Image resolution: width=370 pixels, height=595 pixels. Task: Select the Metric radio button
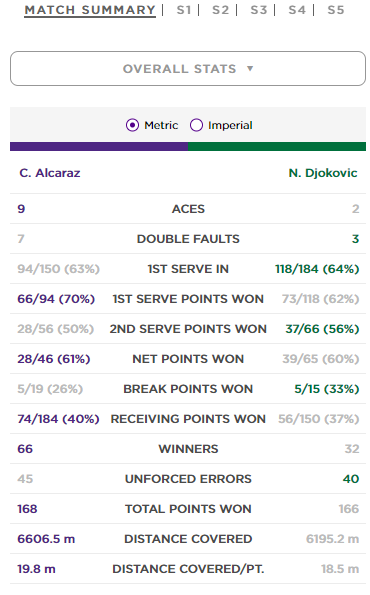tap(132, 125)
